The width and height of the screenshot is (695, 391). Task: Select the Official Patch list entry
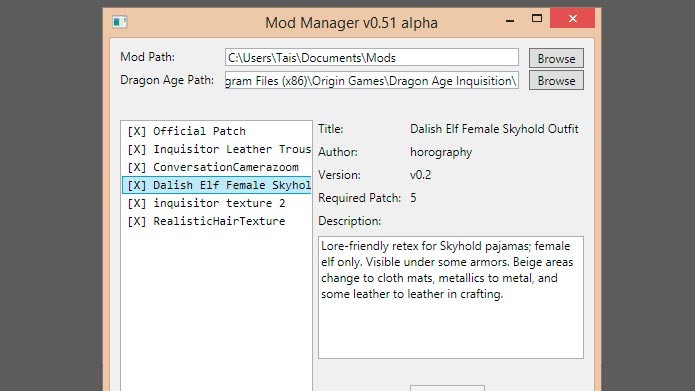click(217, 131)
